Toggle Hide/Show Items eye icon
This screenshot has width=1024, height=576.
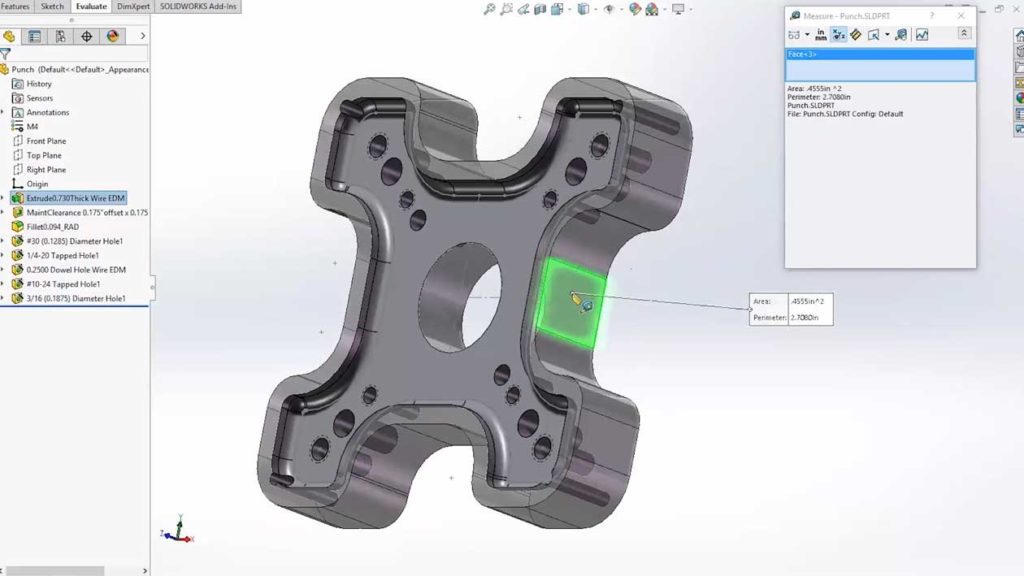point(609,9)
